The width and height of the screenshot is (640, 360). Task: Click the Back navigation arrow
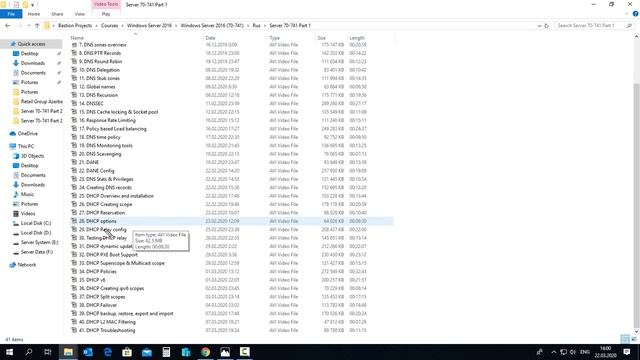[7, 25]
